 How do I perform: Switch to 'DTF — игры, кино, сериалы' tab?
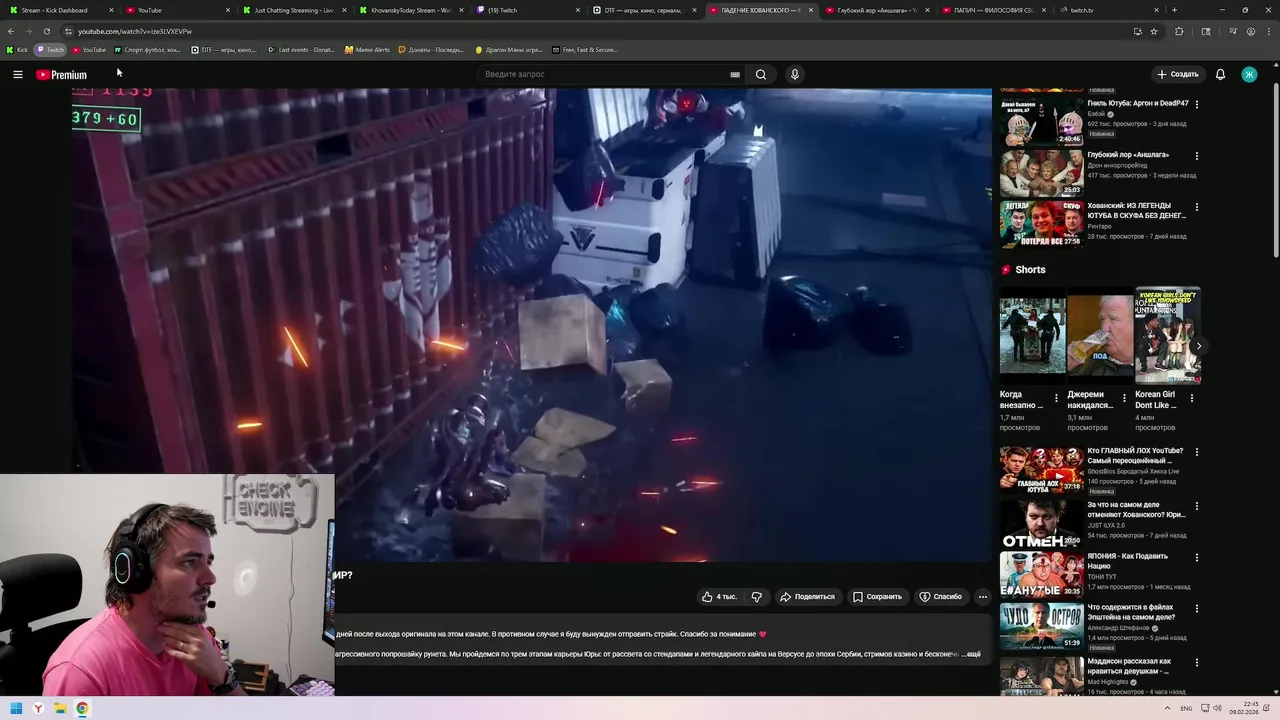pyautogui.click(x=645, y=10)
